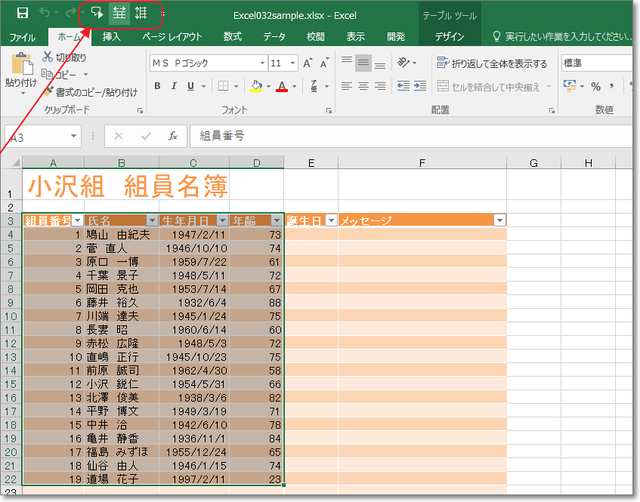Click the ファイル (File) button
Viewport: 640px width, 502px height.
[x=22, y=37]
